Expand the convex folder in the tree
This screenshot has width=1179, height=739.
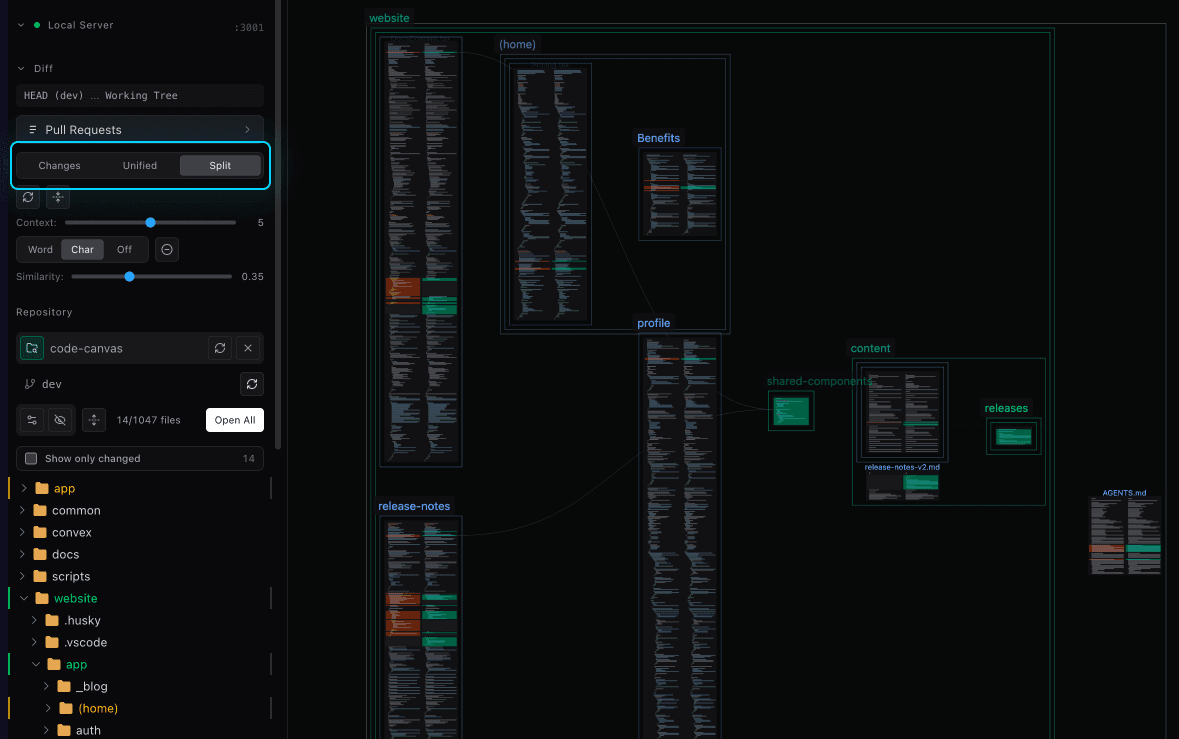coord(23,533)
